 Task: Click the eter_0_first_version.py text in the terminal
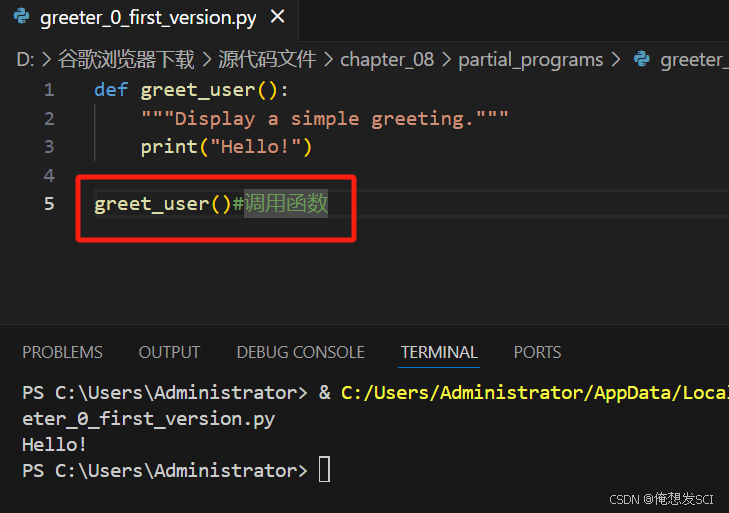pos(148,420)
